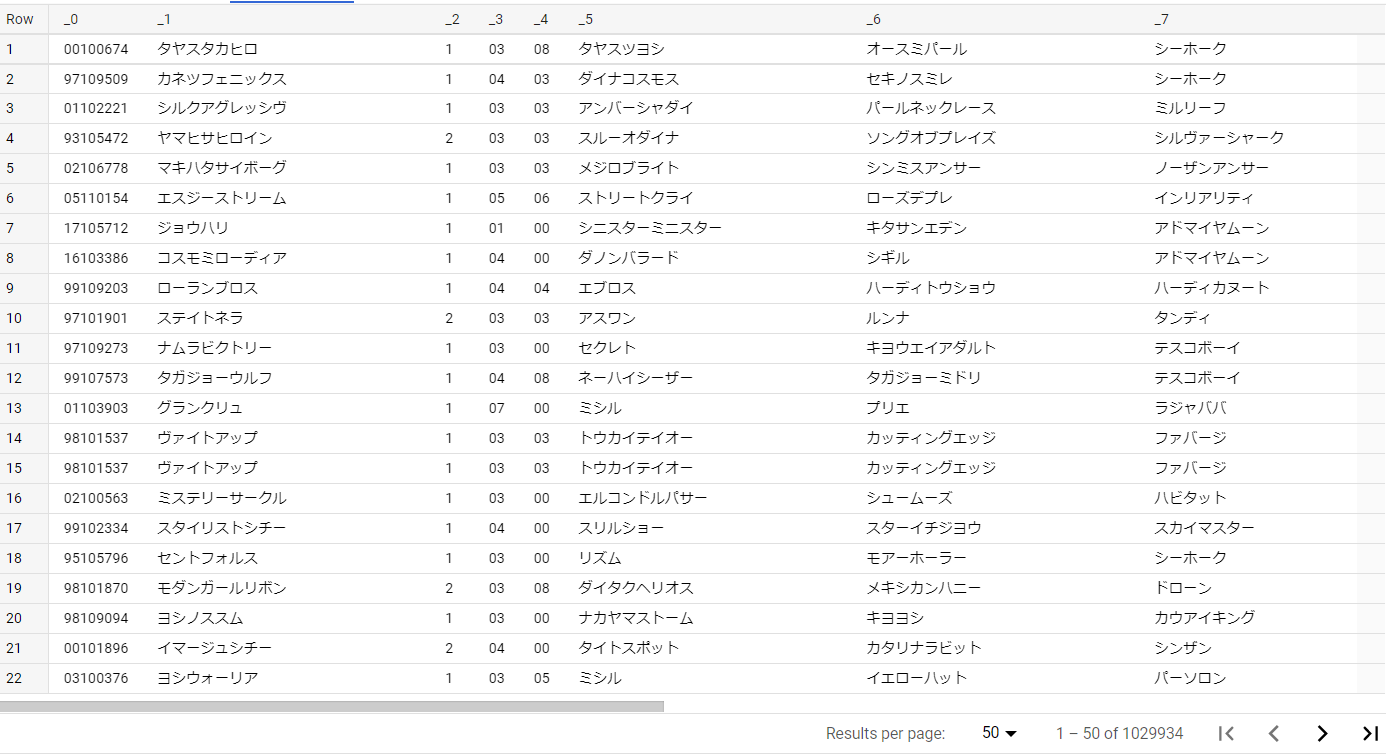The width and height of the screenshot is (1386, 755).
Task: Click the cell タガジョーウルフ
Action: [x=215, y=378]
